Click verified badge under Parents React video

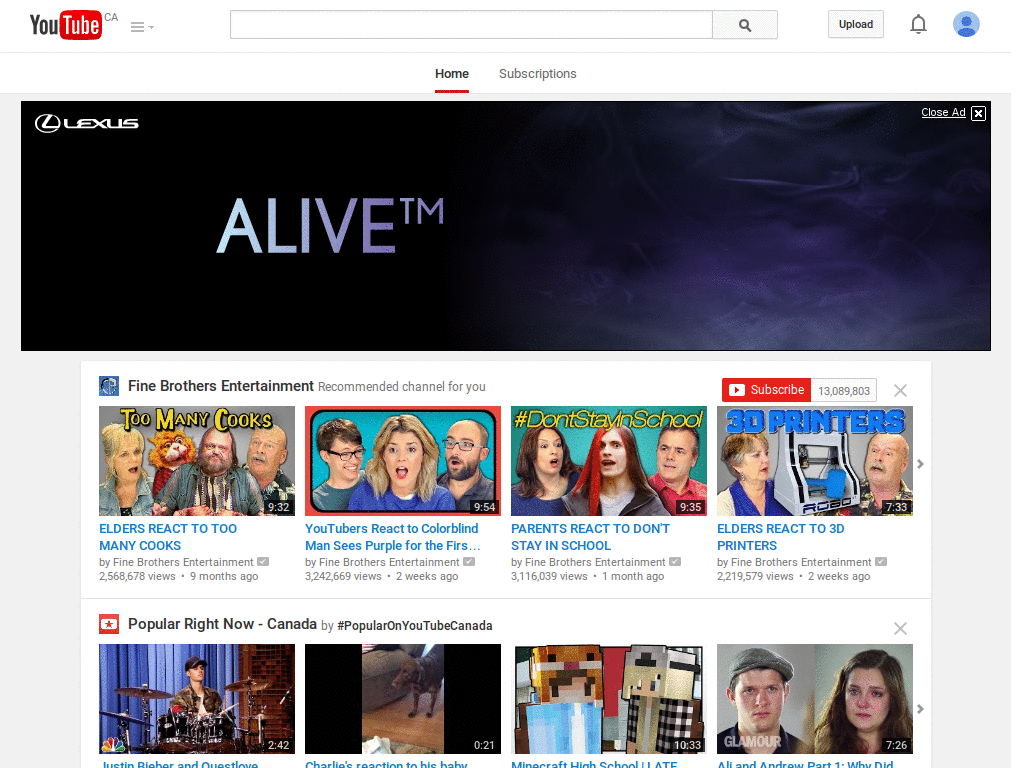(675, 562)
